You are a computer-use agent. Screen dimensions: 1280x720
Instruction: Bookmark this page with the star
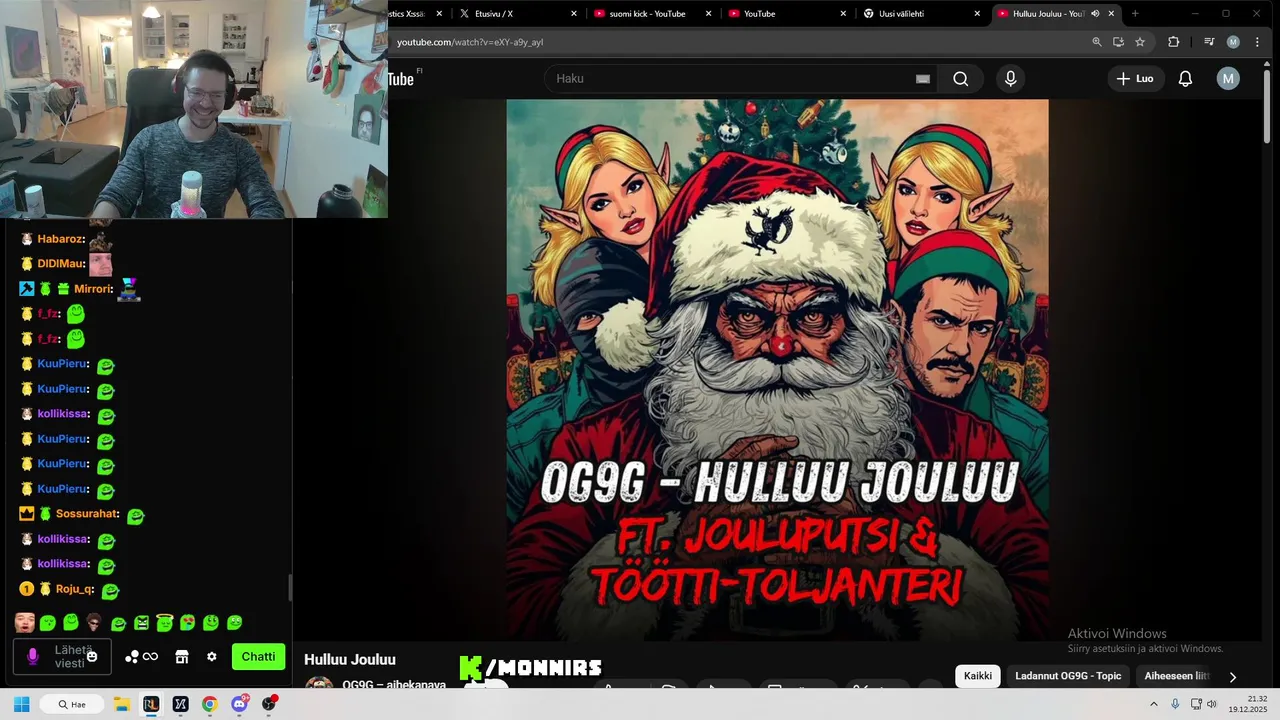coord(1140,42)
